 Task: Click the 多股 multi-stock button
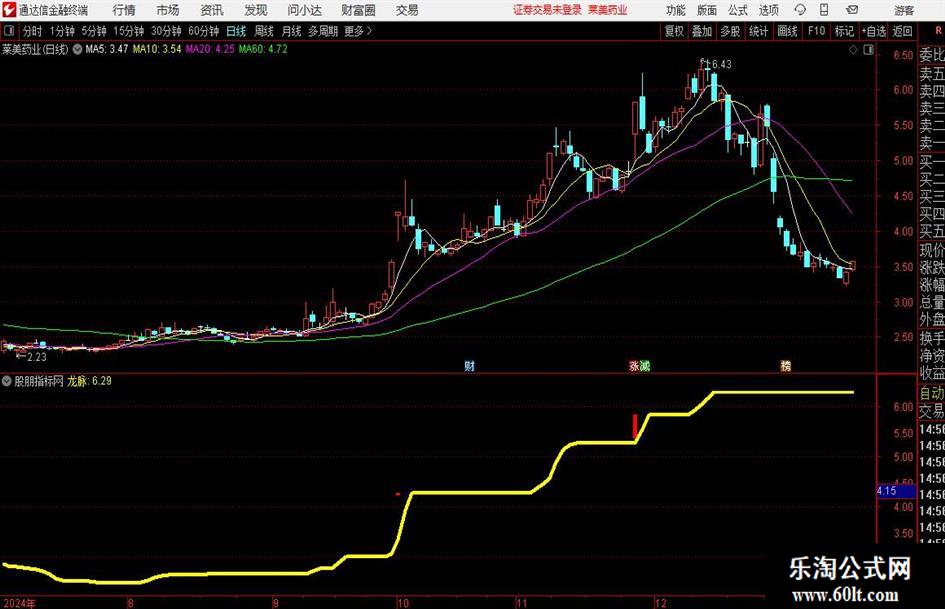[x=730, y=31]
